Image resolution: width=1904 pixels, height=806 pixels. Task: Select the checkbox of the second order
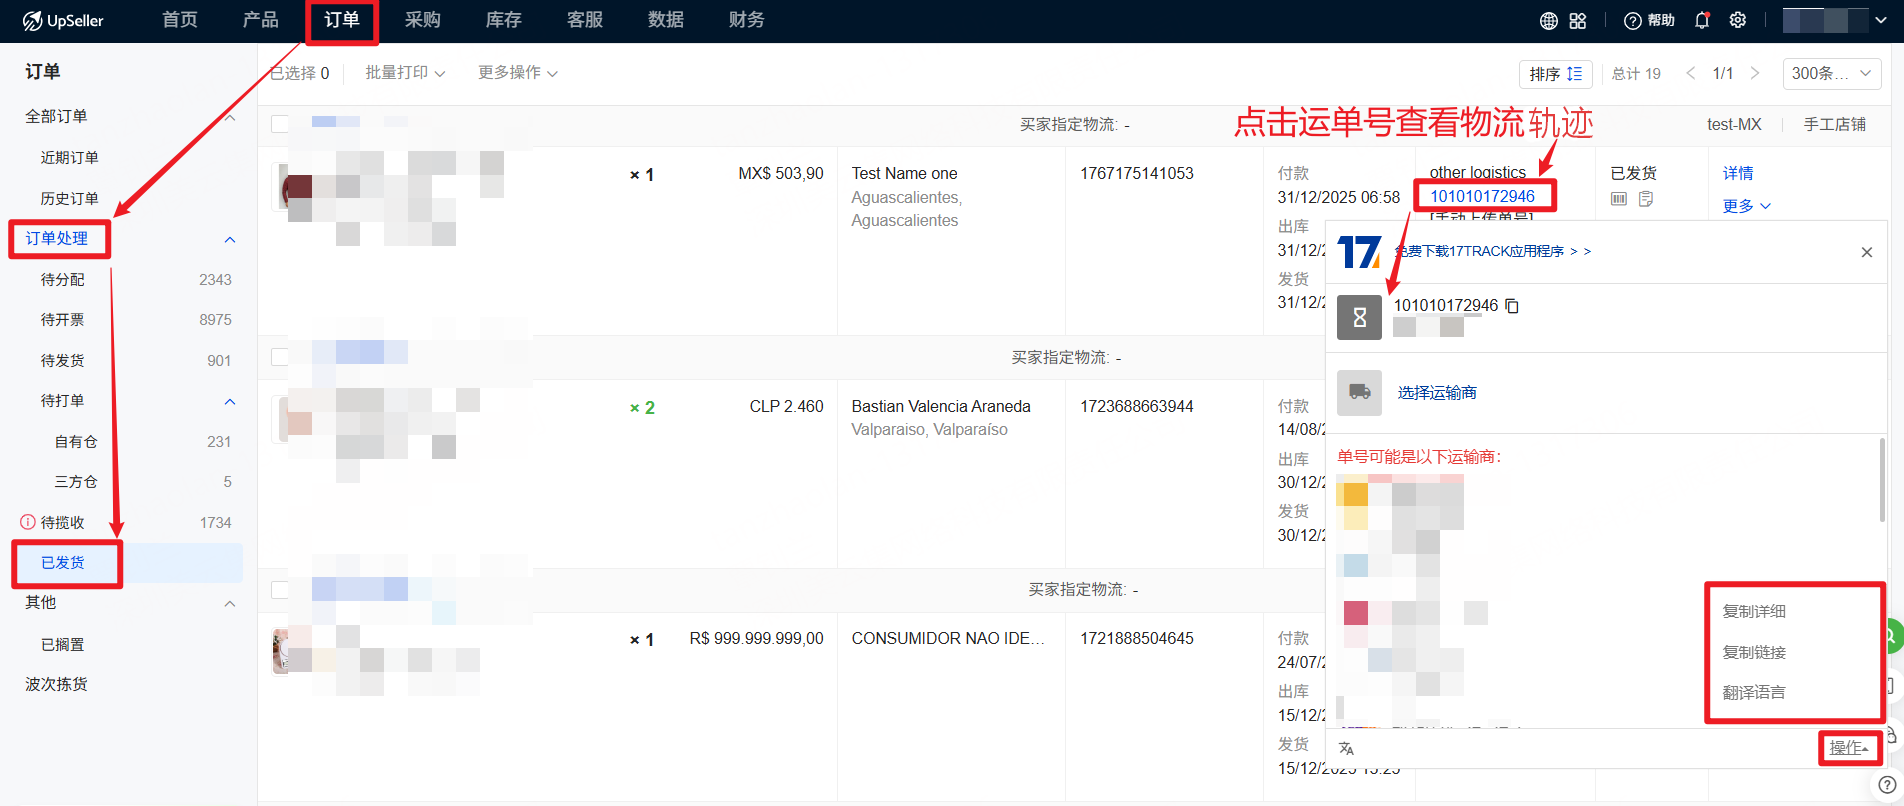coord(280,357)
